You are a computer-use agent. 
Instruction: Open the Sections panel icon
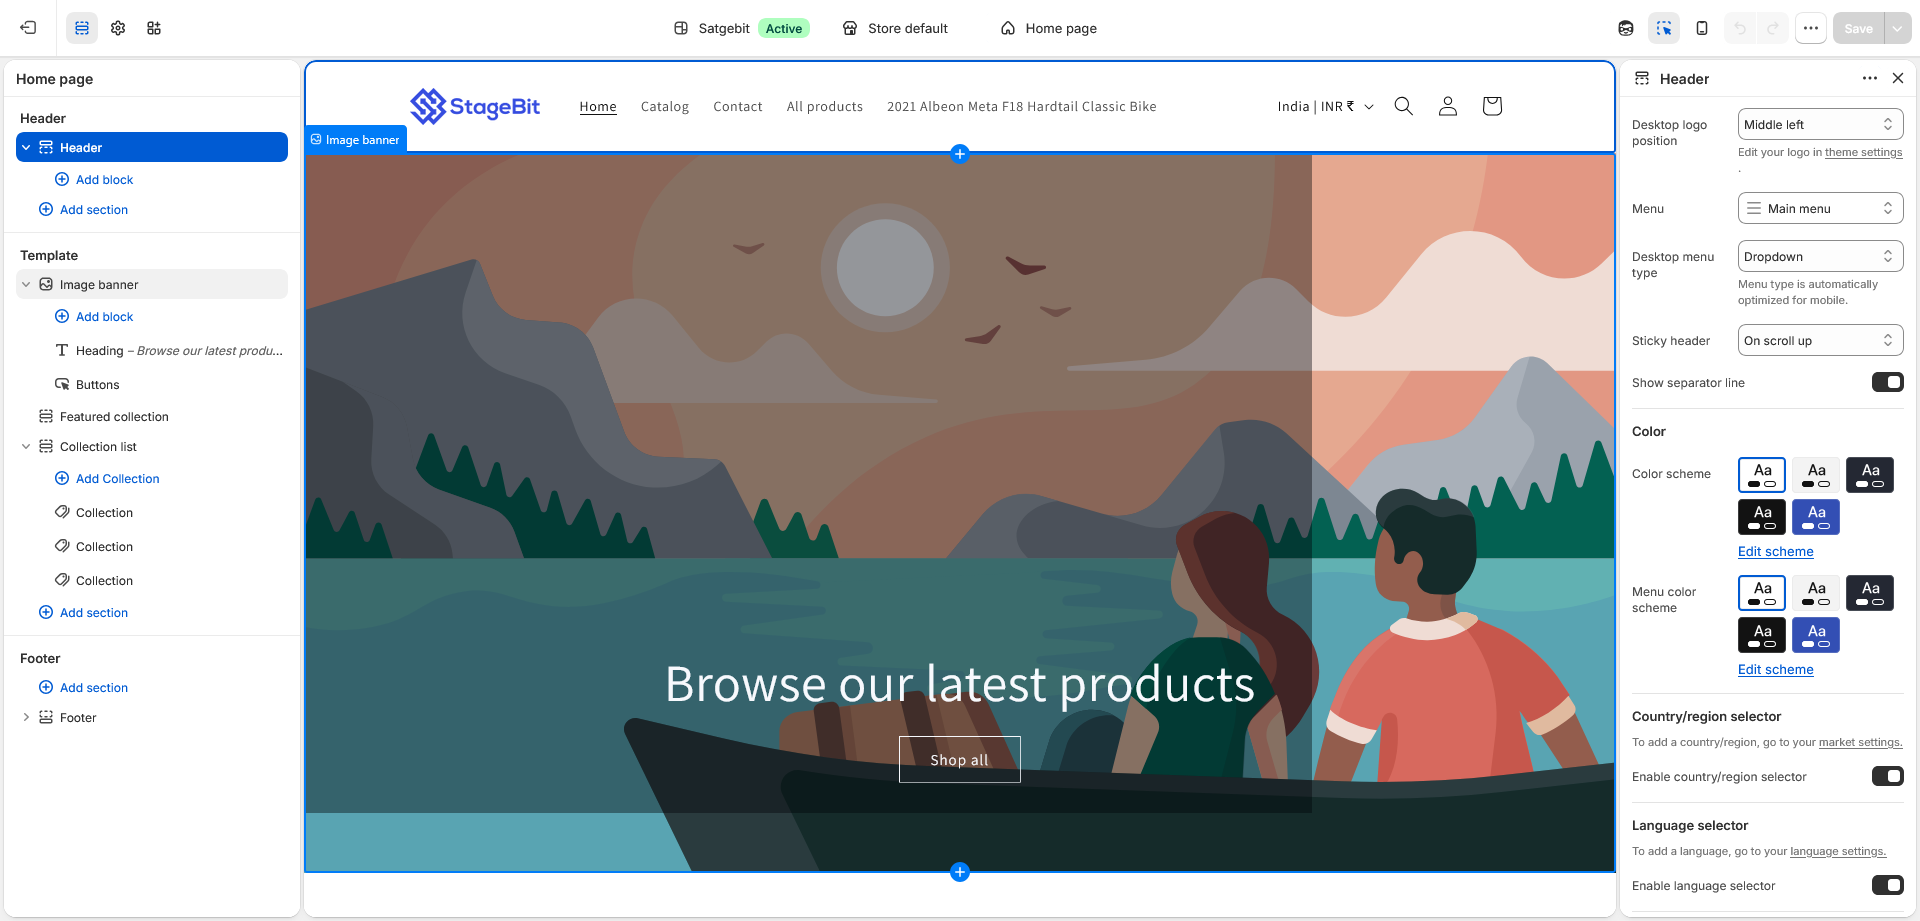pyautogui.click(x=82, y=28)
